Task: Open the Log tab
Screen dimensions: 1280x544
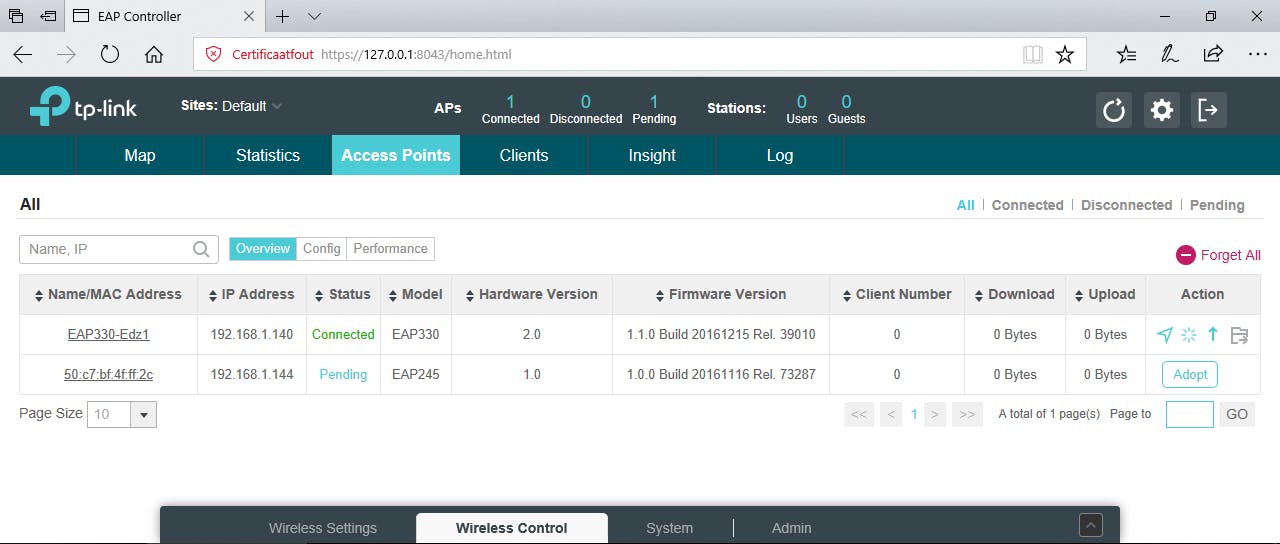Action: [x=780, y=155]
